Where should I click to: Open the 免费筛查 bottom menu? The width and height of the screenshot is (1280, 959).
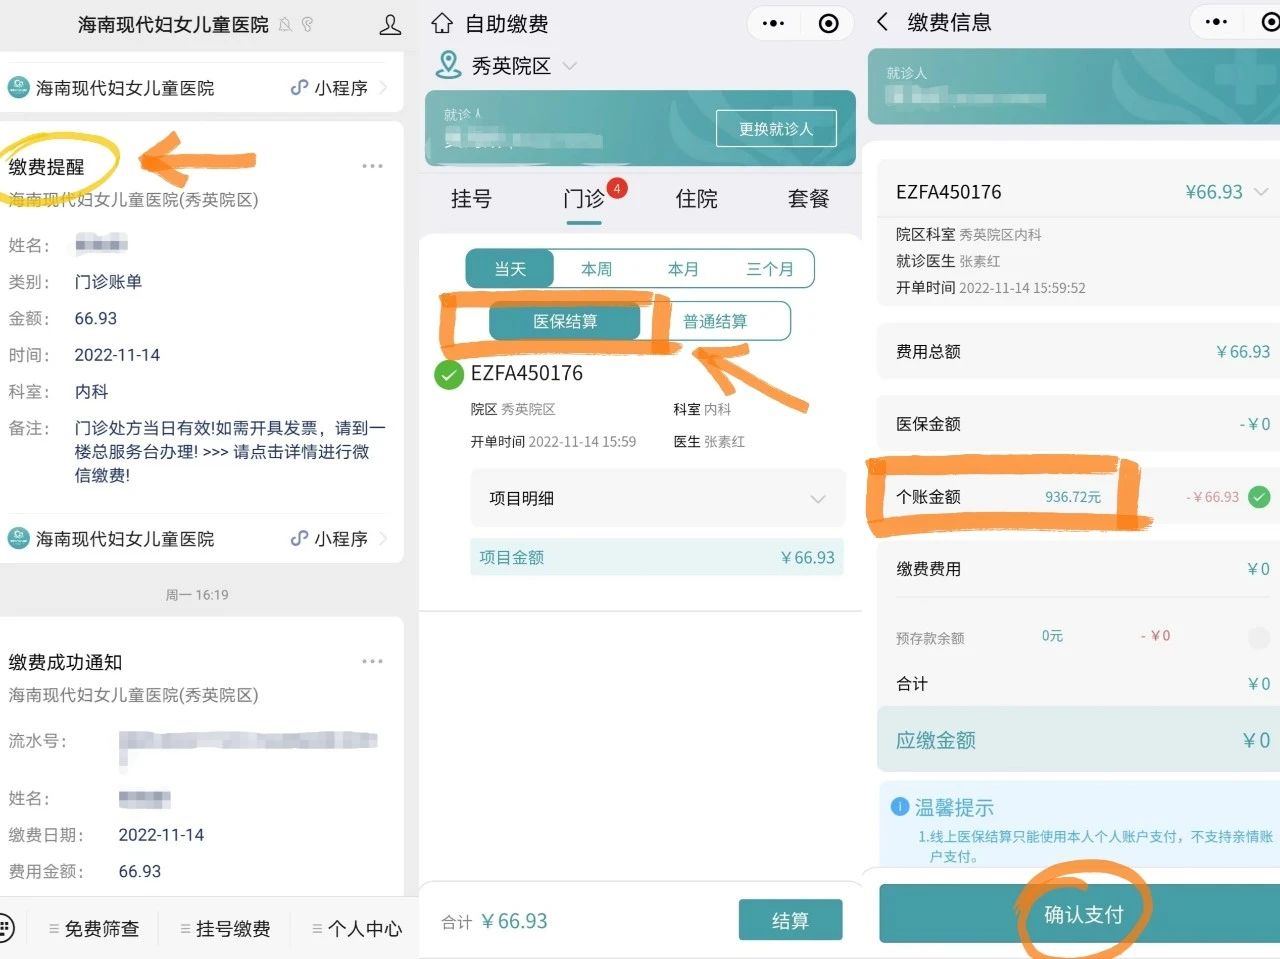tap(94, 929)
